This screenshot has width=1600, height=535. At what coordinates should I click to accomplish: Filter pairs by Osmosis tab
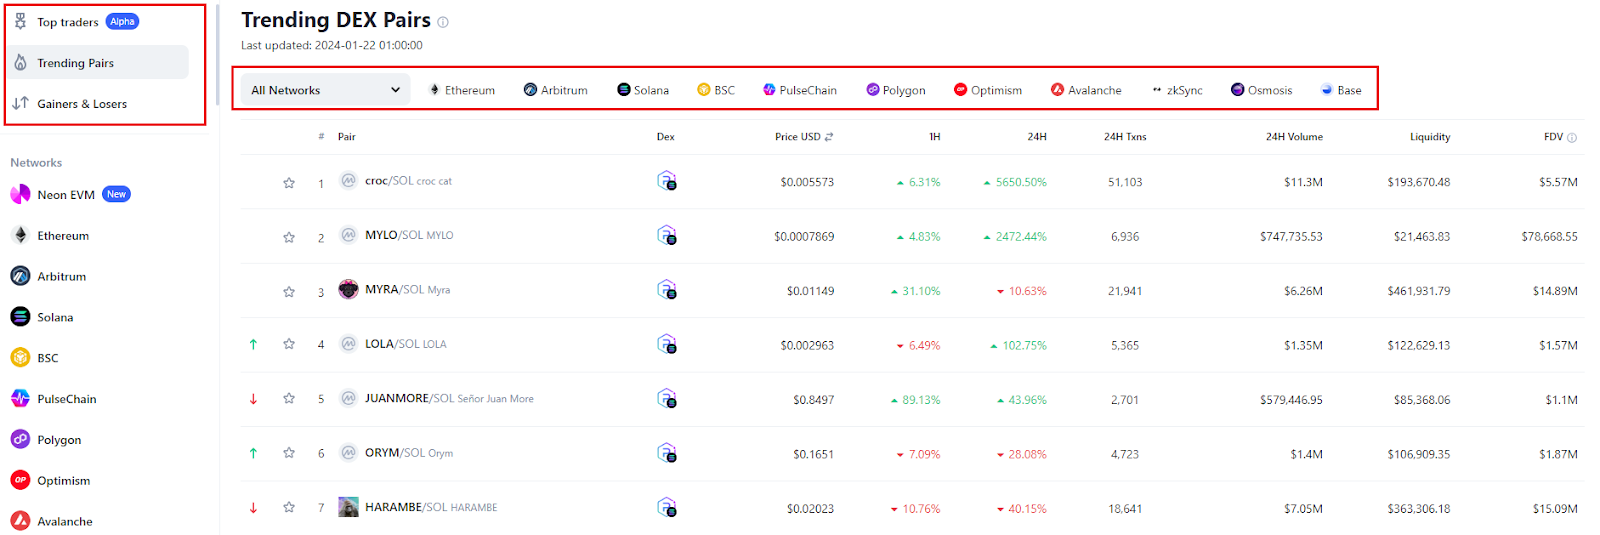tap(1261, 90)
